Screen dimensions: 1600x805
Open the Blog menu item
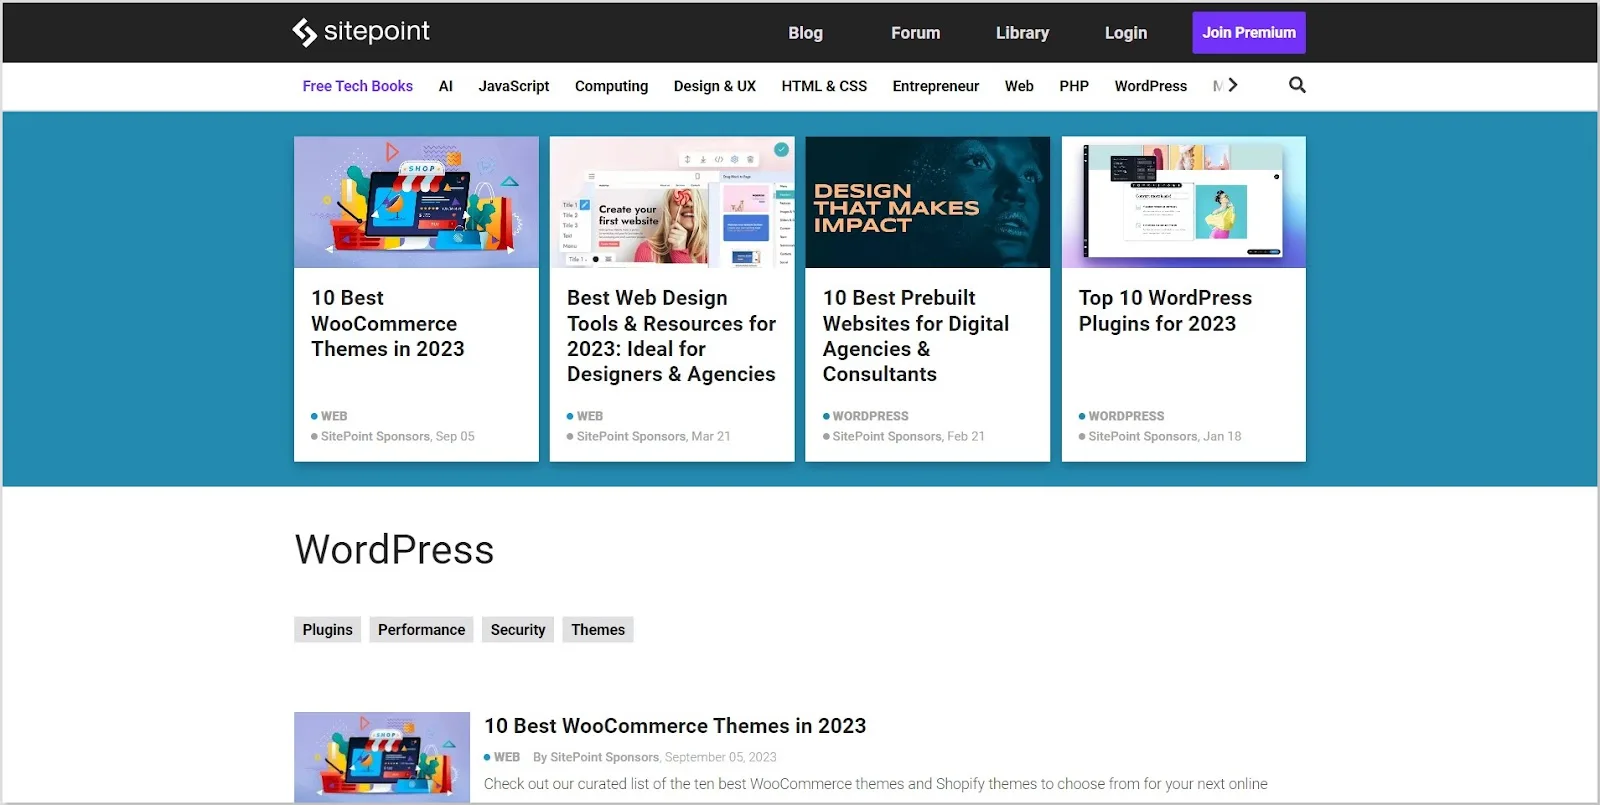click(805, 33)
